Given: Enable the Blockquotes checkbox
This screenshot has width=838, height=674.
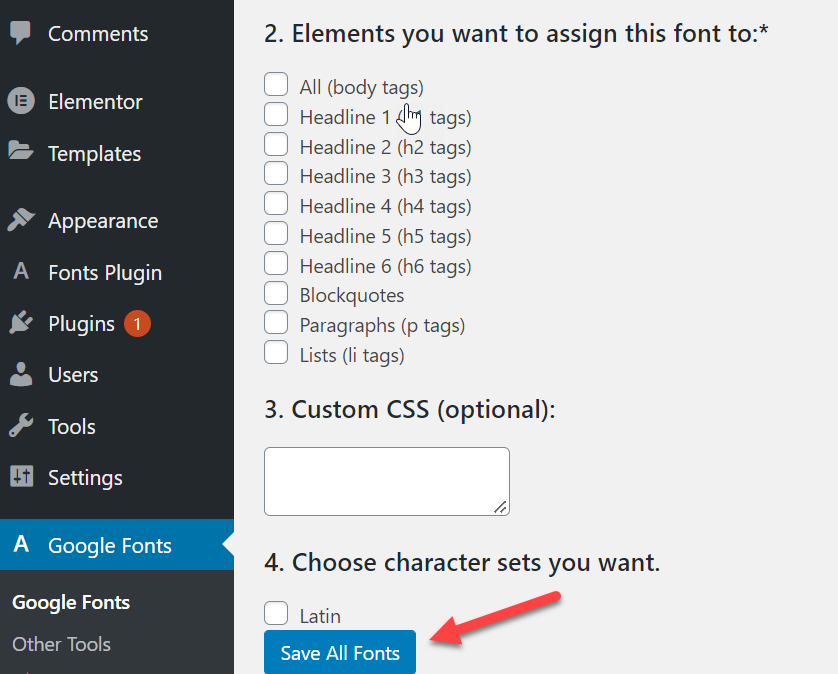Looking at the screenshot, I should [x=276, y=293].
